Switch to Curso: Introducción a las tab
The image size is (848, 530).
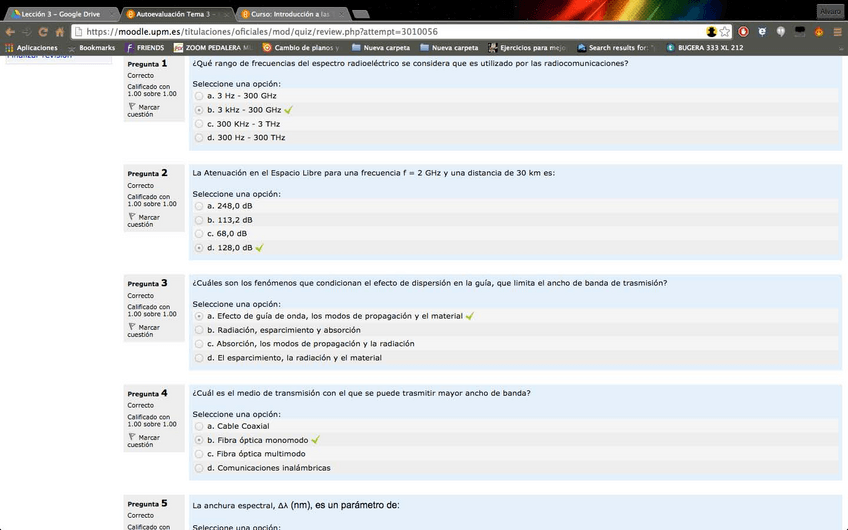(x=290, y=14)
